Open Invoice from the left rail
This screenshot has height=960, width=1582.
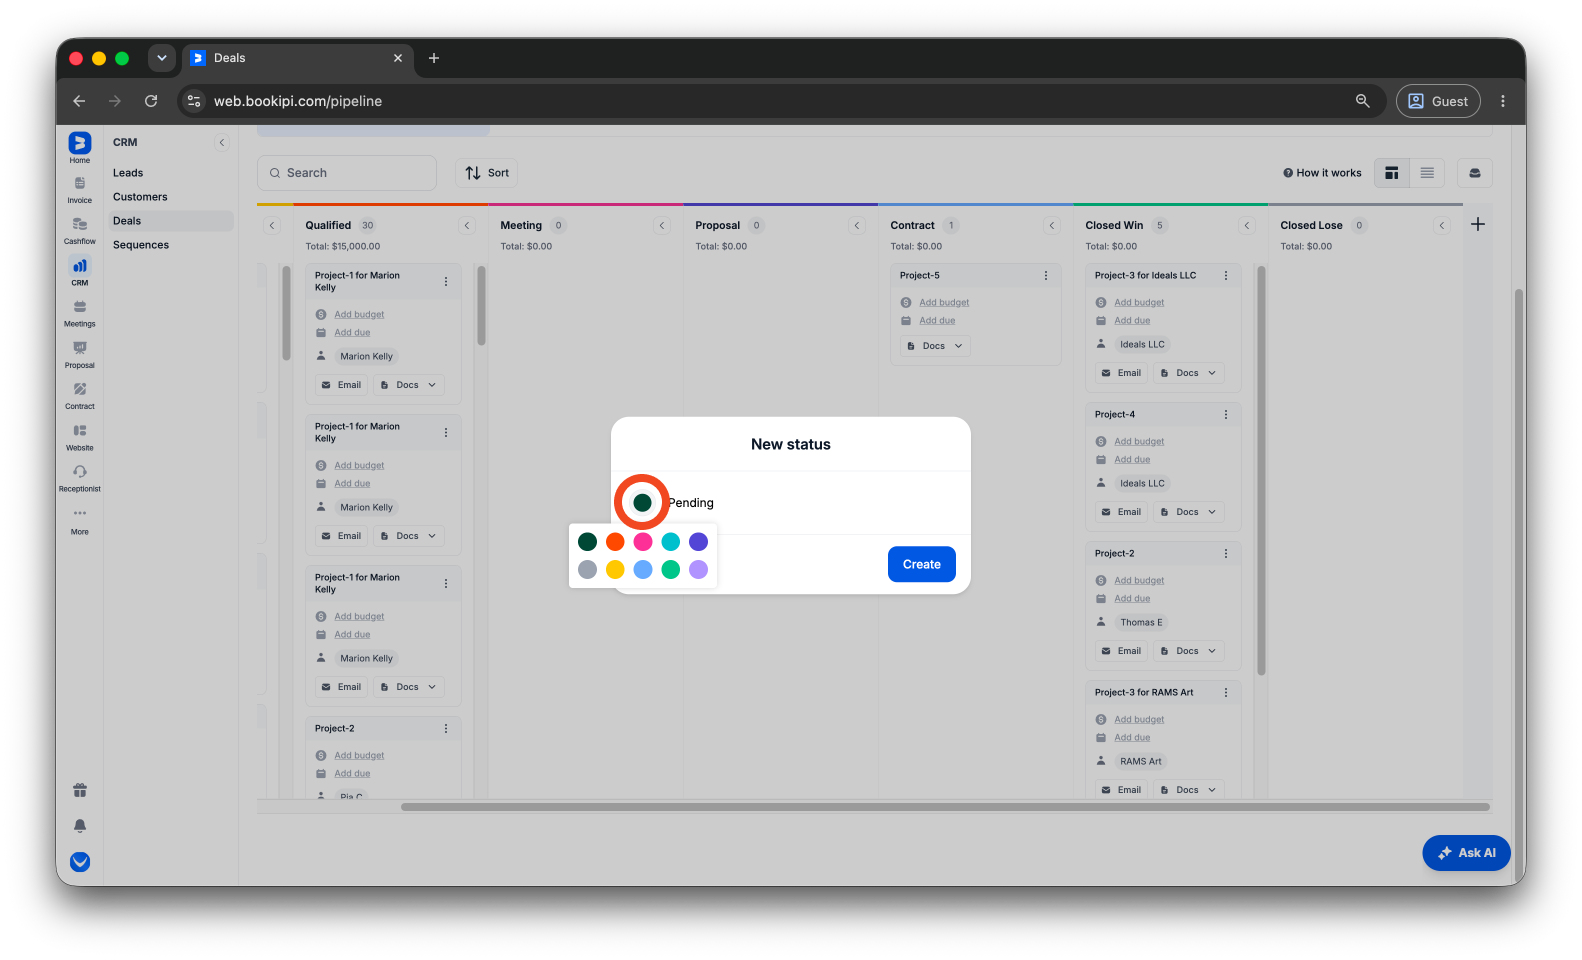click(x=80, y=189)
